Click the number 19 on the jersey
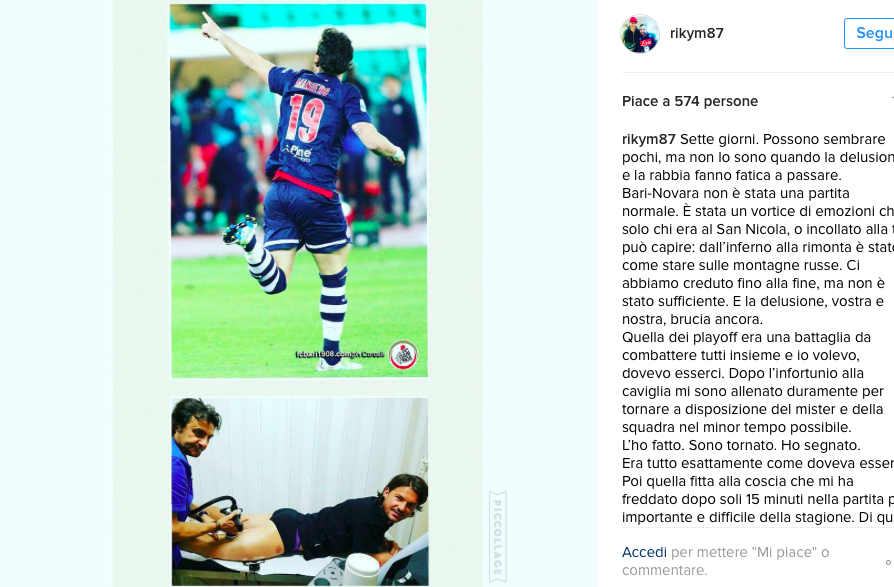Image resolution: width=894 pixels, height=587 pixels. 306,119
